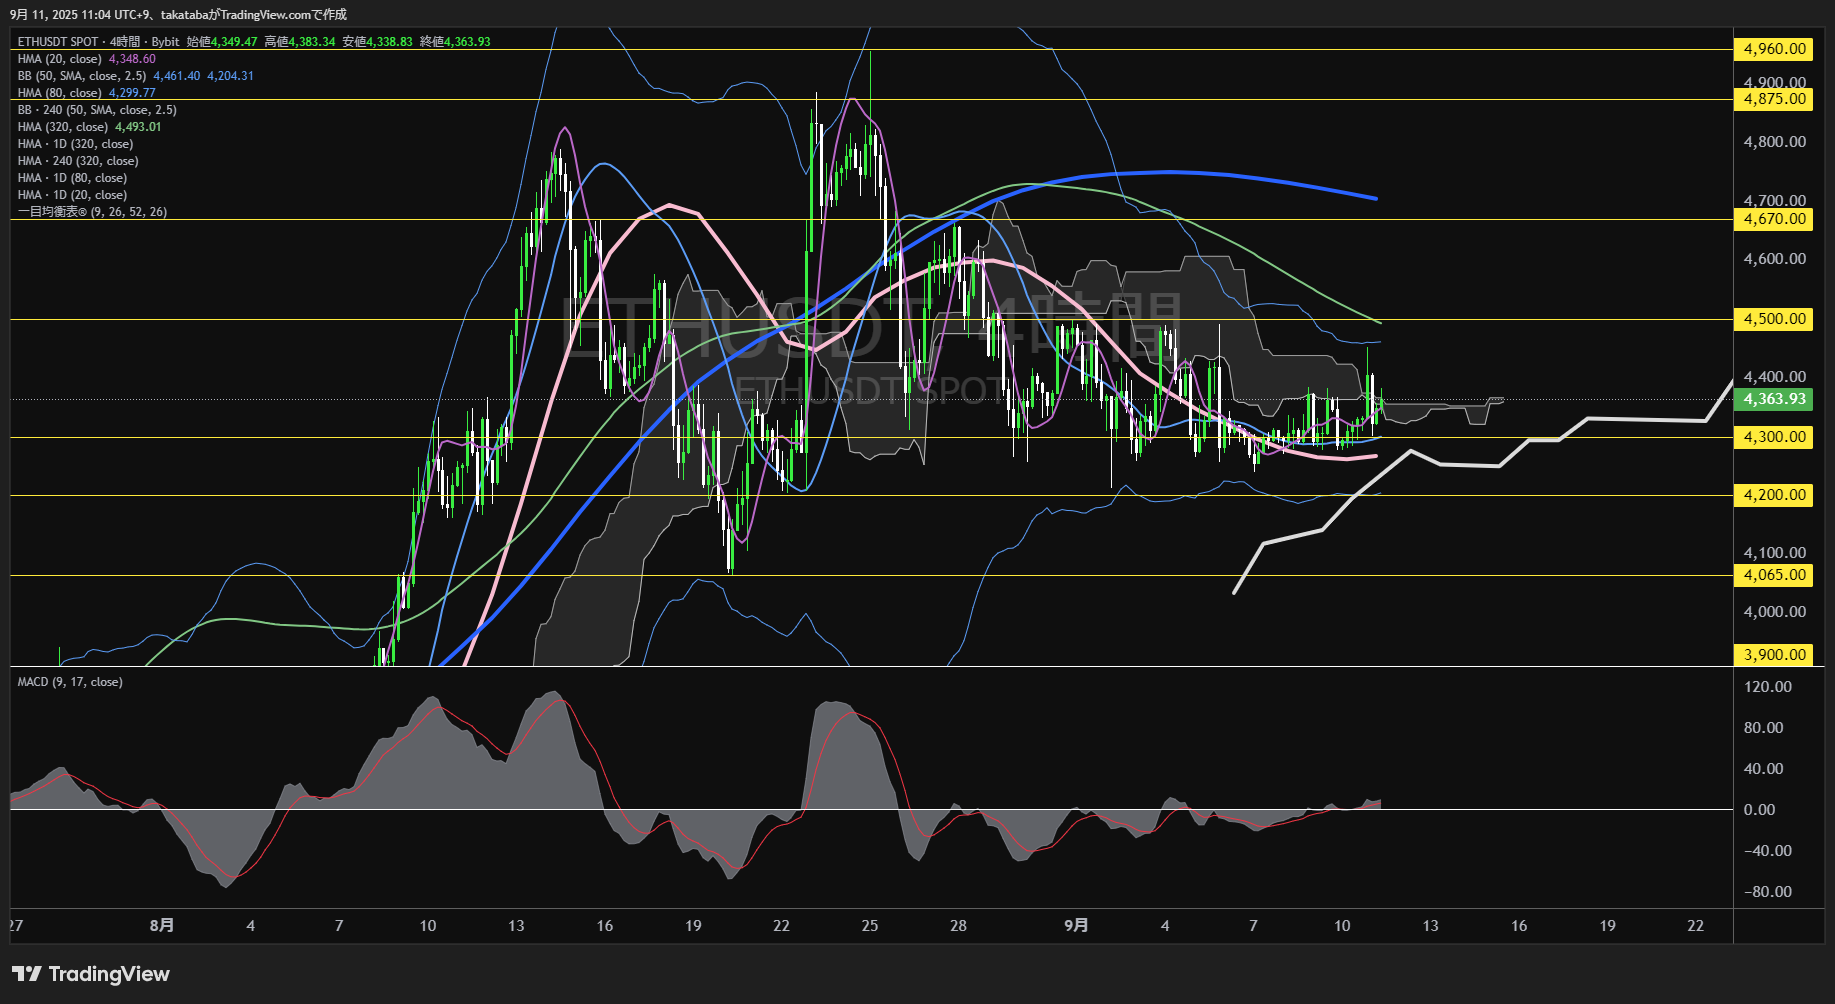Click the 9月 label on time axis
Viewport: 1835px width, 1004px height.
point(1076,926)
